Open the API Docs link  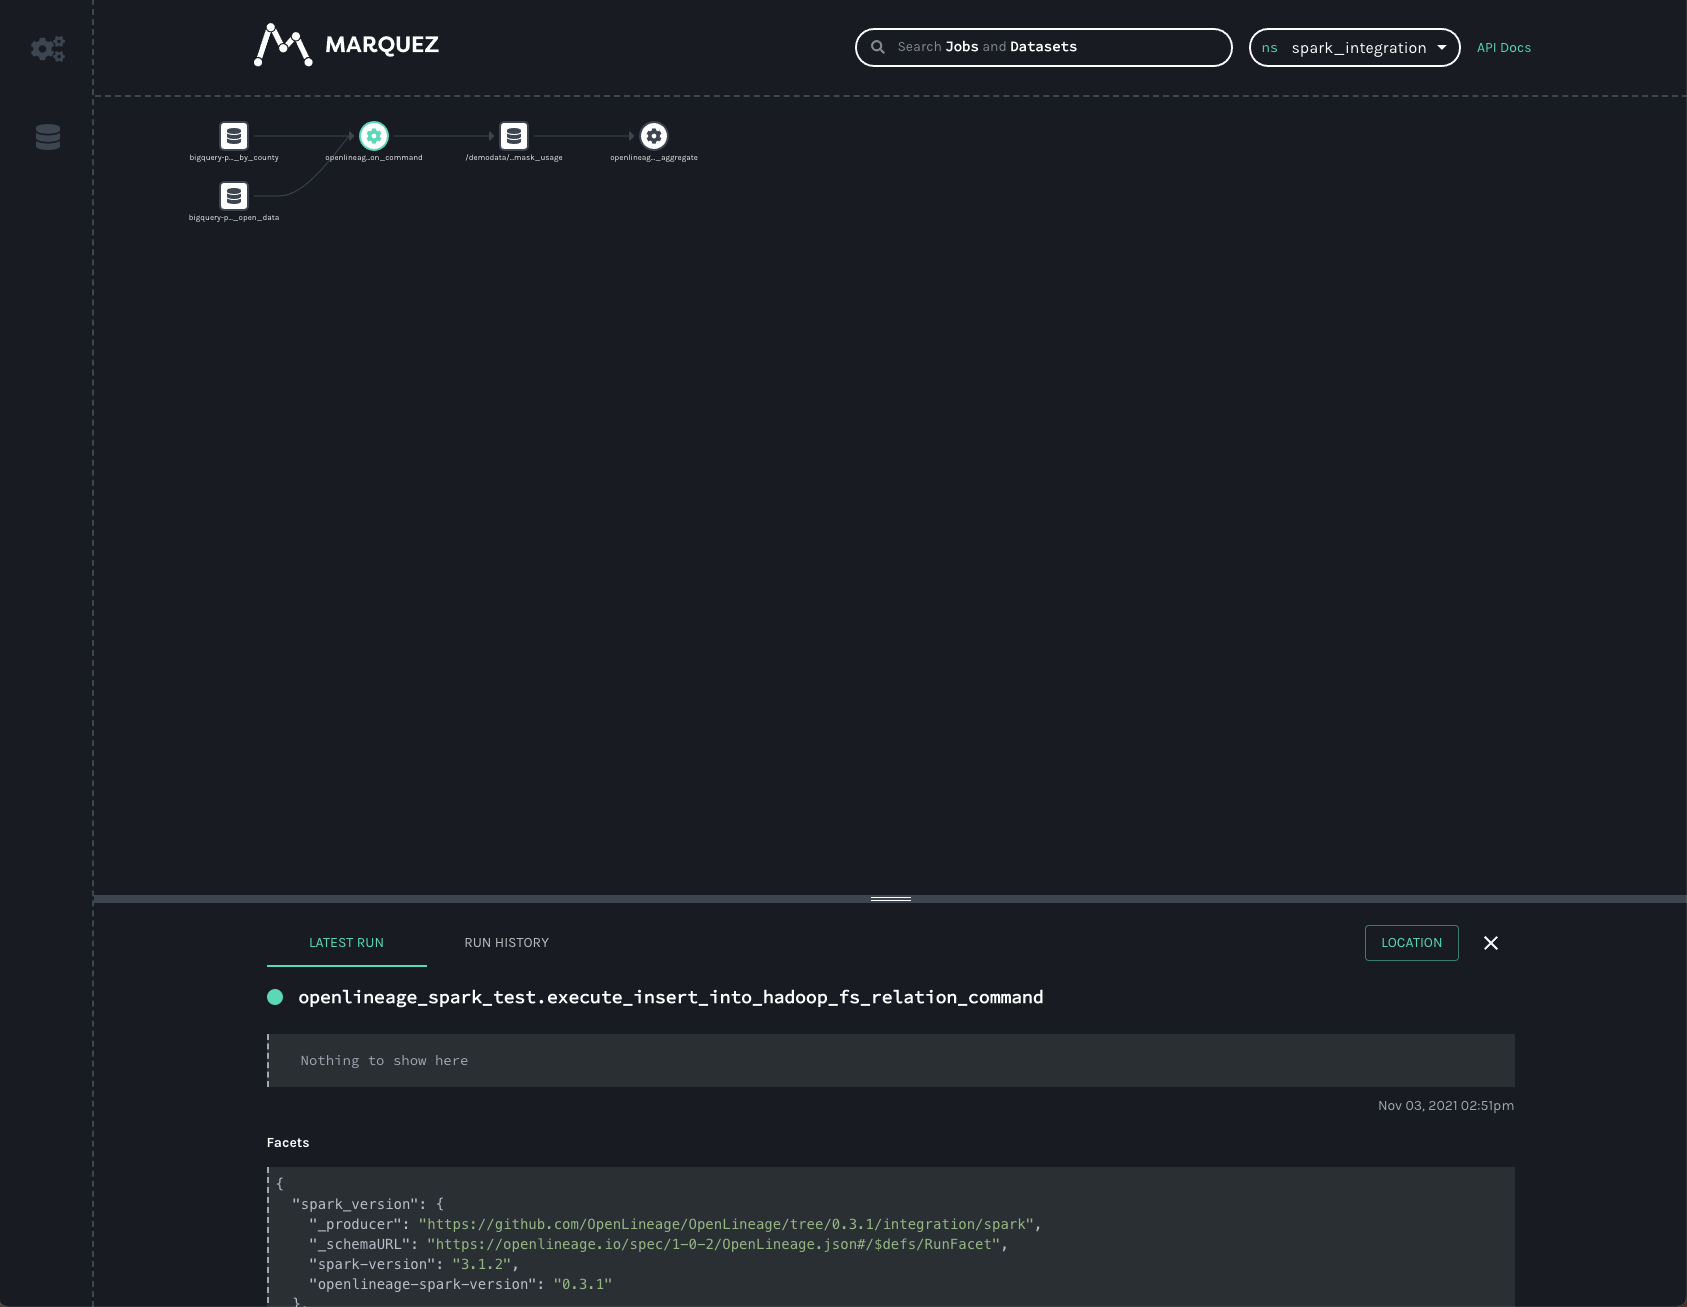point(1504,48)
